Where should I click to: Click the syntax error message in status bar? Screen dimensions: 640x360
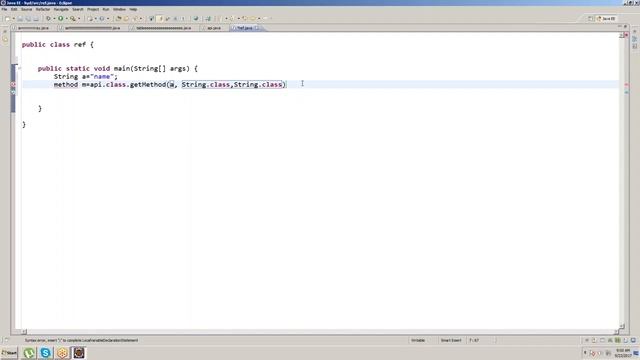[81, 340]
